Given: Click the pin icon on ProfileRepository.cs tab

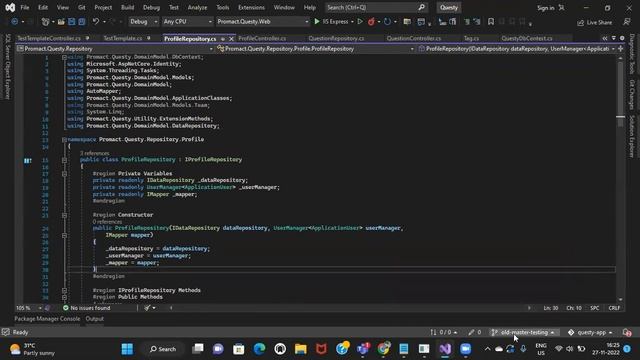Looking at the screenshot, I should 223,39.
